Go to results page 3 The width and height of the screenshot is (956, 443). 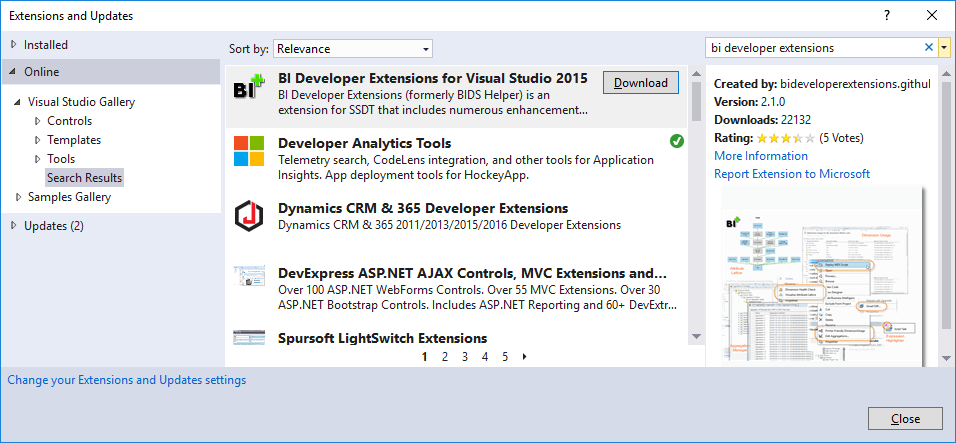[x=465, y=357]
